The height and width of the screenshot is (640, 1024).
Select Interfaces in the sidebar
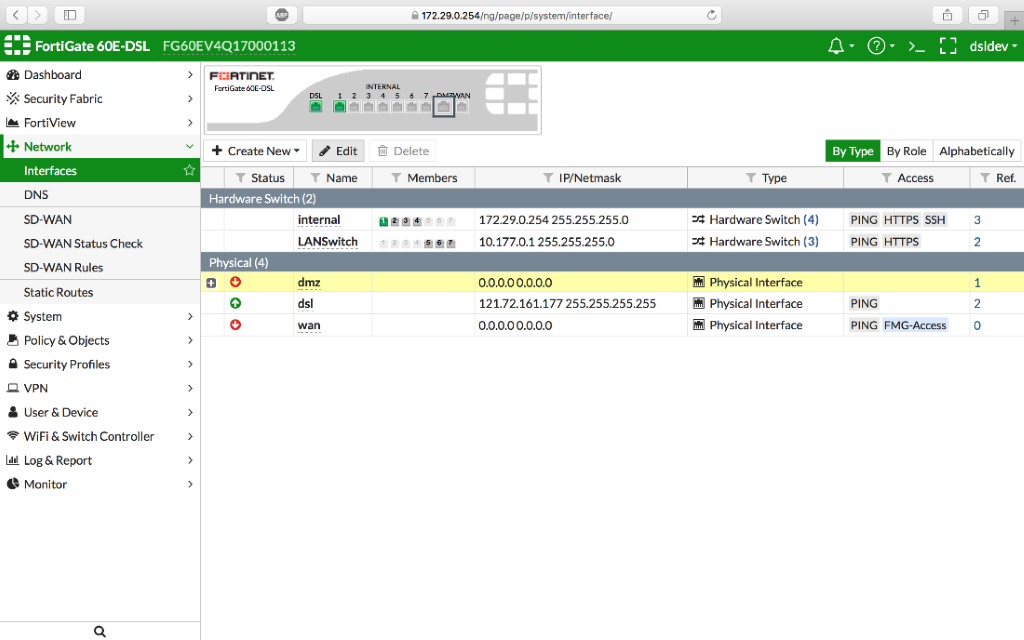[99, 170]
